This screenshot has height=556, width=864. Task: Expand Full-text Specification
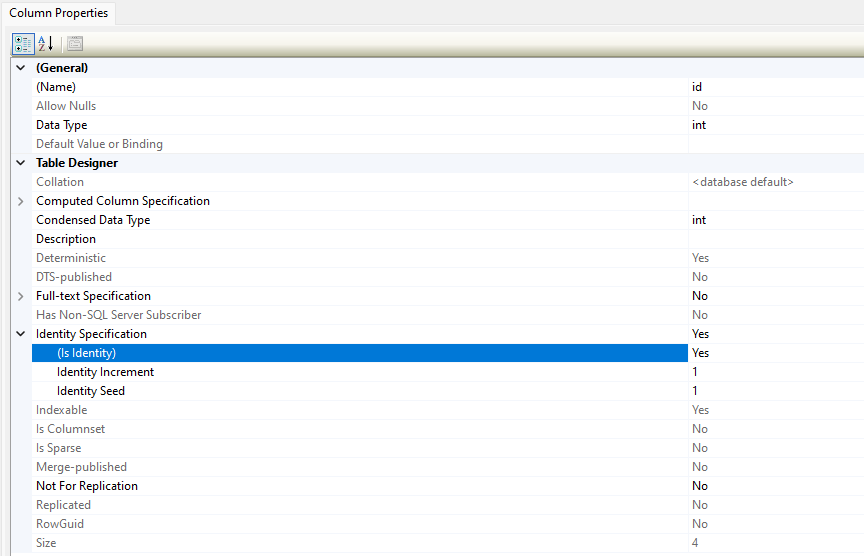pyautogui.click(x=21, y=296)
